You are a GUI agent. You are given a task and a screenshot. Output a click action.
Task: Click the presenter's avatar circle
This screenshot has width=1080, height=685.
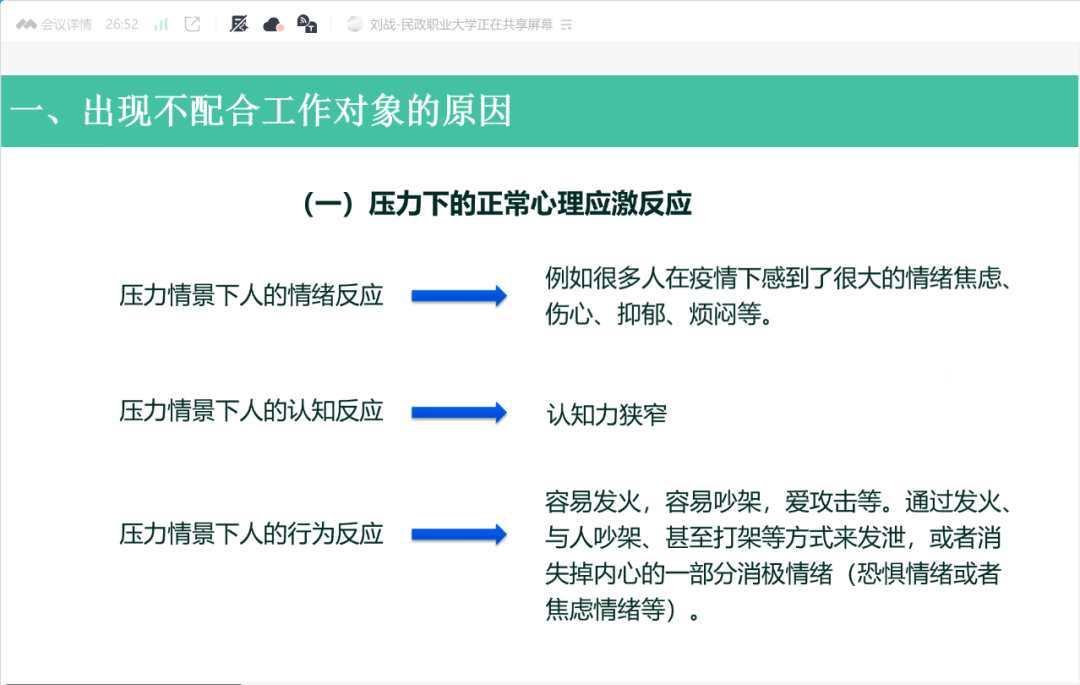click(355, 24)
